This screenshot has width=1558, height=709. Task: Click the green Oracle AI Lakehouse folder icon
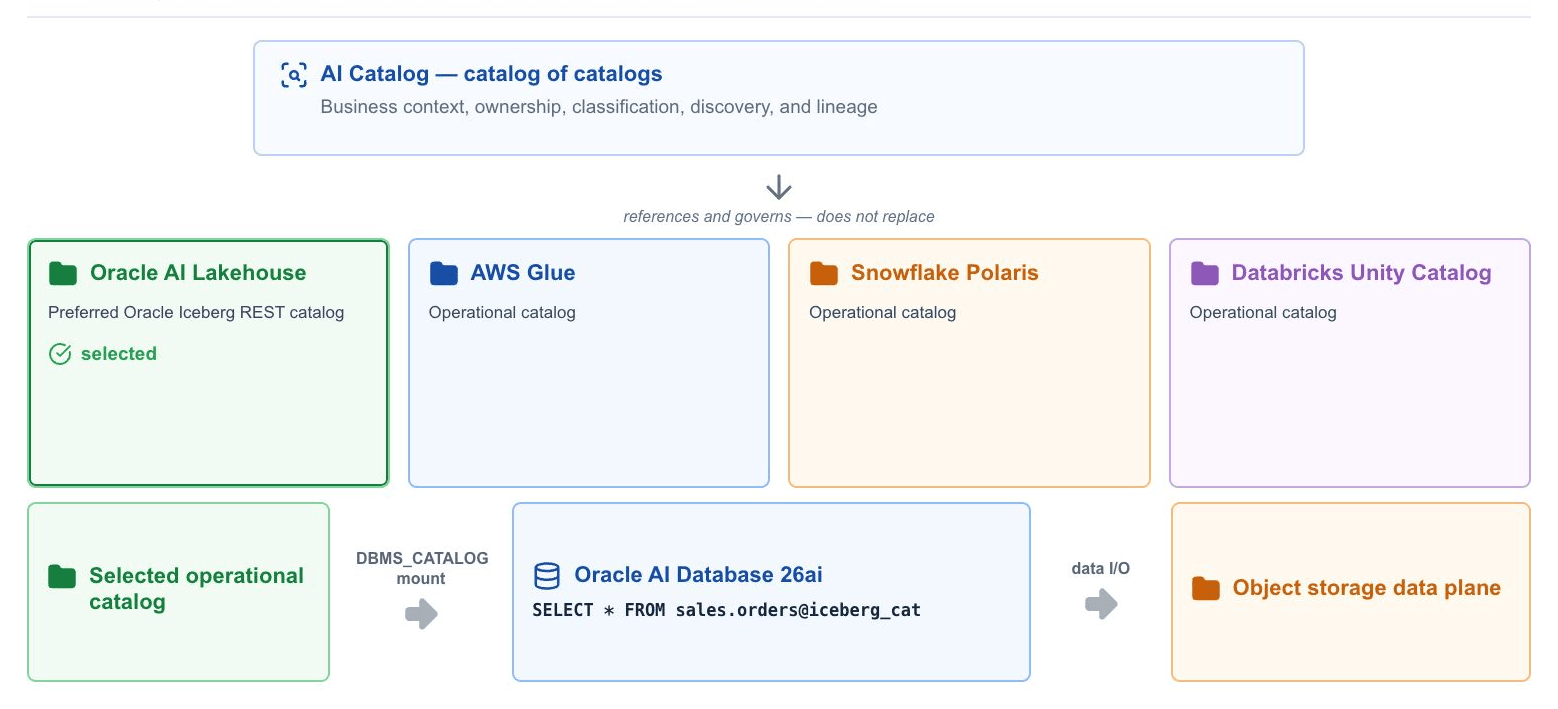pyautogui.click(x=63, y=273)
